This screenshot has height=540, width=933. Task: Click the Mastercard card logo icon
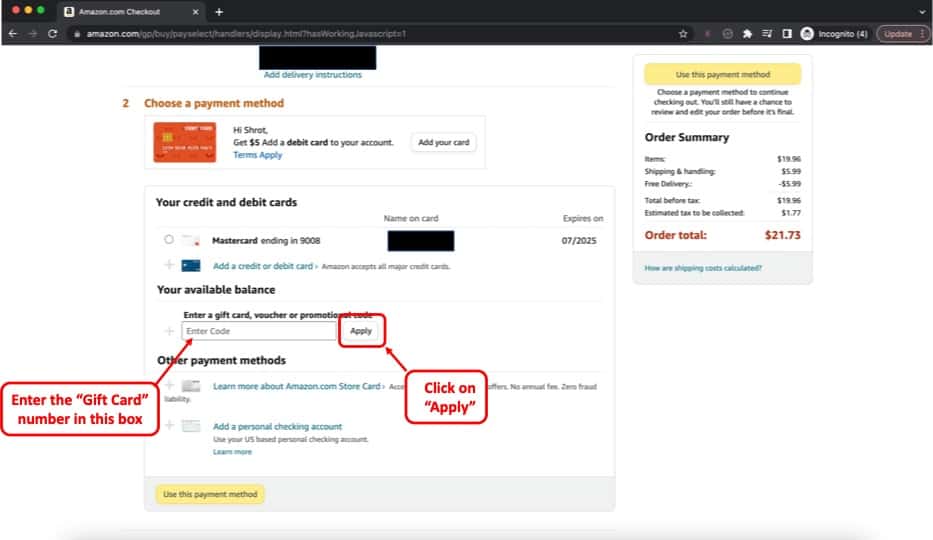click(190, 240)
